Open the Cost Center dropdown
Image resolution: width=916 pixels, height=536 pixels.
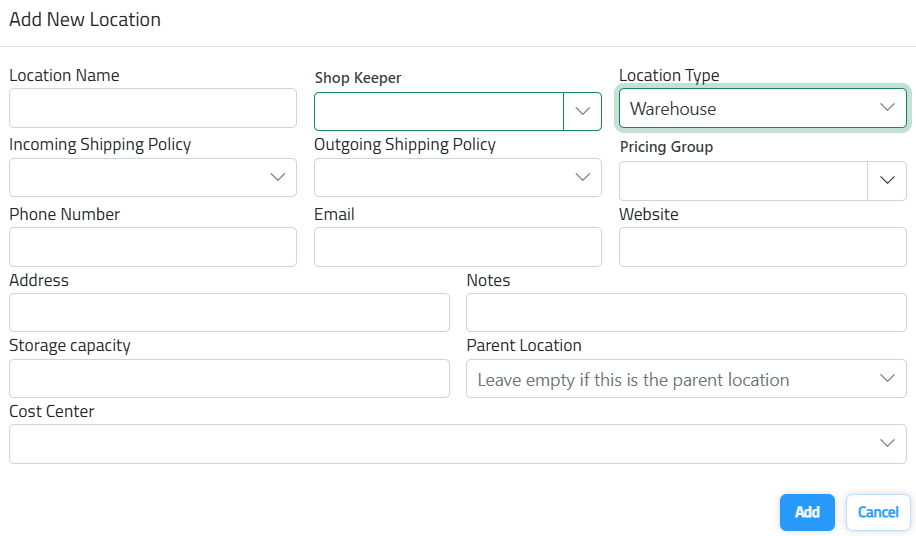click(x=457, y=444)
